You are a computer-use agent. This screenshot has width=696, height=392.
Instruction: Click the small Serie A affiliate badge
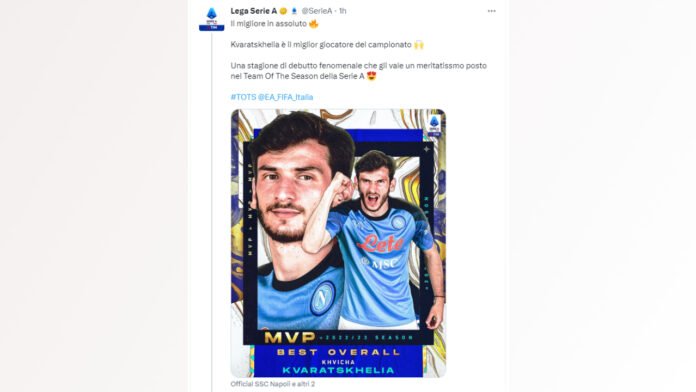coord(293,11)
